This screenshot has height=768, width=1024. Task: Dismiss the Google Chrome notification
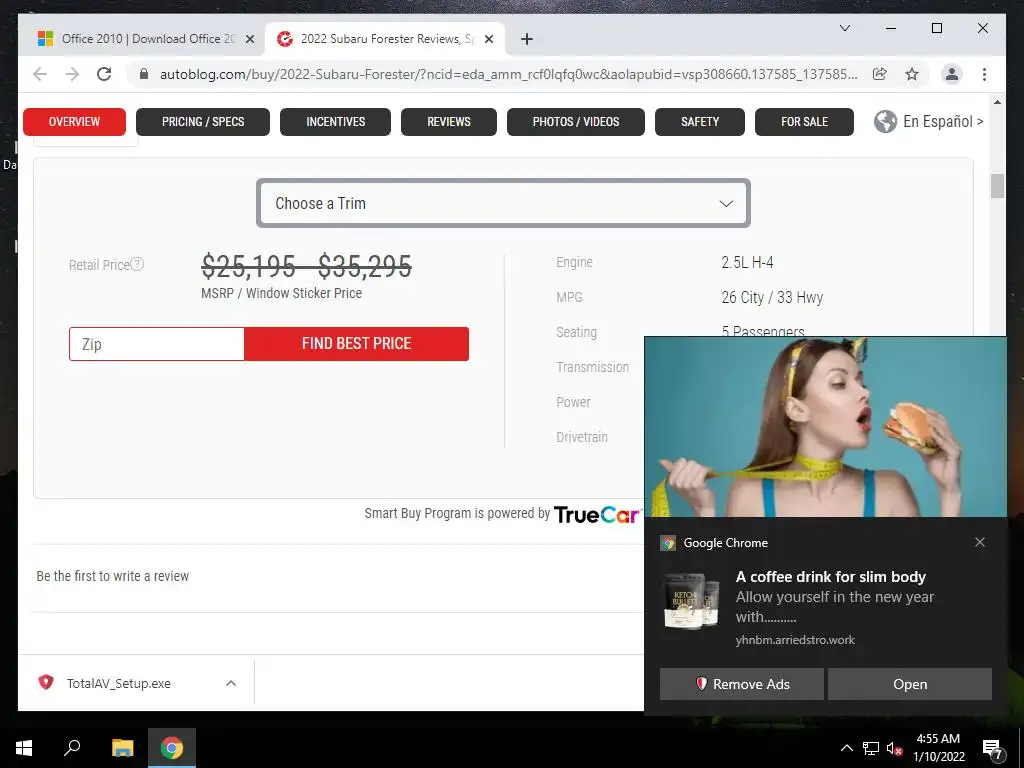980,542
